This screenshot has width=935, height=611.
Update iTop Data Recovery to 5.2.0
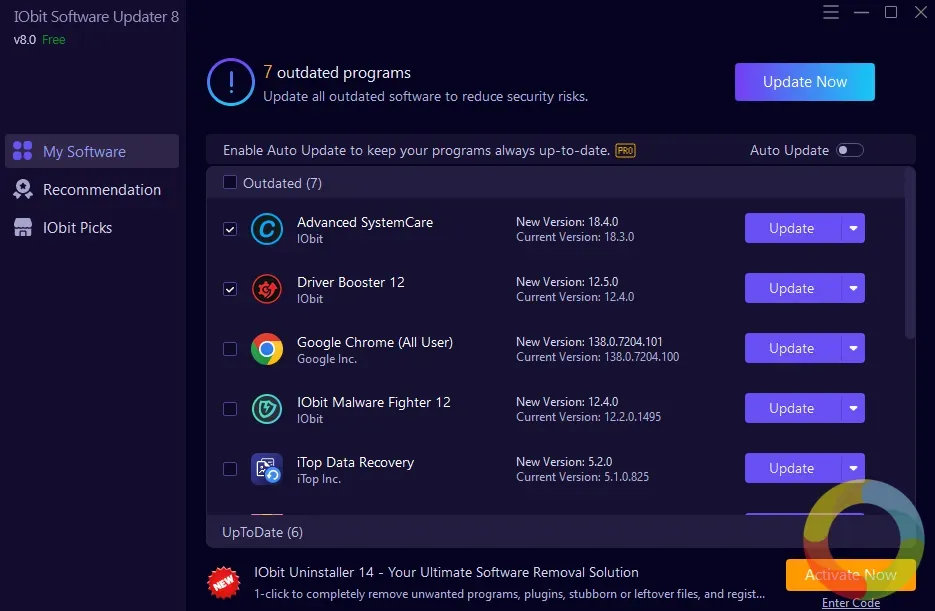(792, 469)
